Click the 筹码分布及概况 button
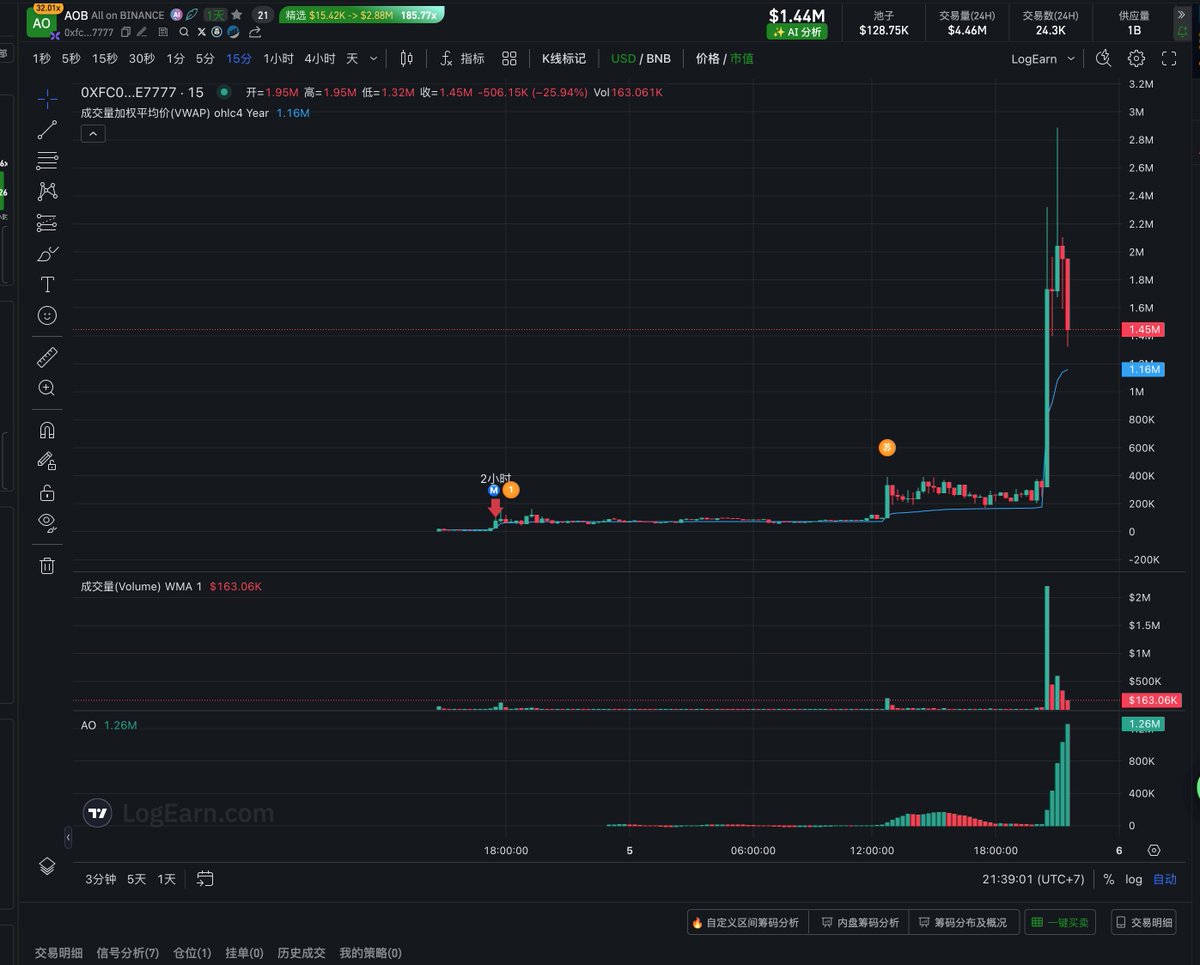Viewport: 1200px width, 965px height. (x=964, y=922)
